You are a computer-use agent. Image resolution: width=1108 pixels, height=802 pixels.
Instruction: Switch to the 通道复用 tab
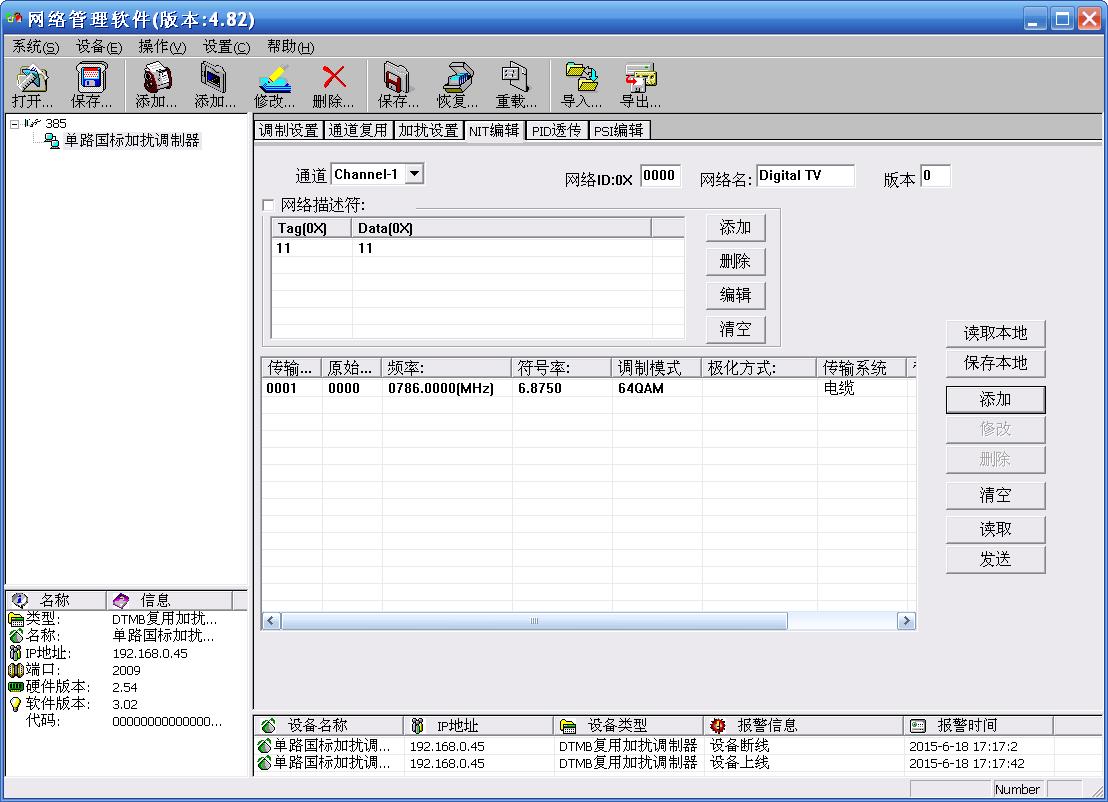coord(358,130)
